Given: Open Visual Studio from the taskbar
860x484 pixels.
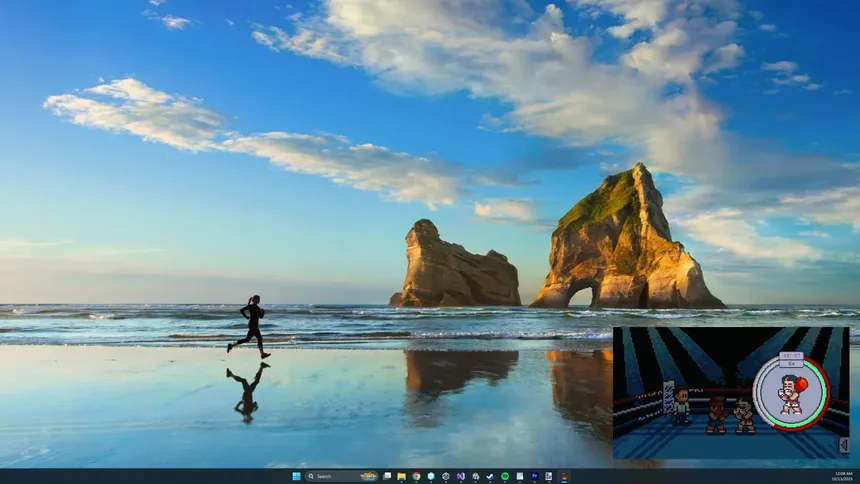Looking at the screenshot, I should [460, 476].
